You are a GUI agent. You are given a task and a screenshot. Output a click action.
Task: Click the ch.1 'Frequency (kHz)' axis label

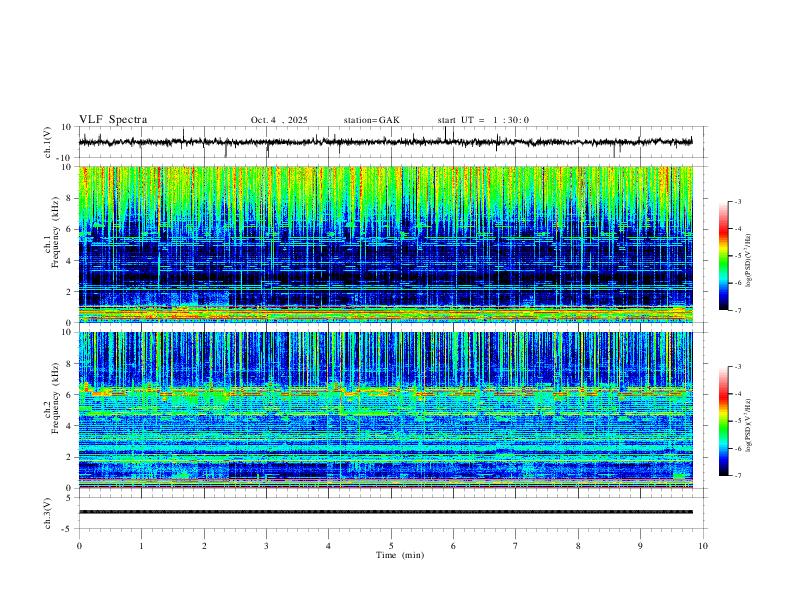coord(55,232)
